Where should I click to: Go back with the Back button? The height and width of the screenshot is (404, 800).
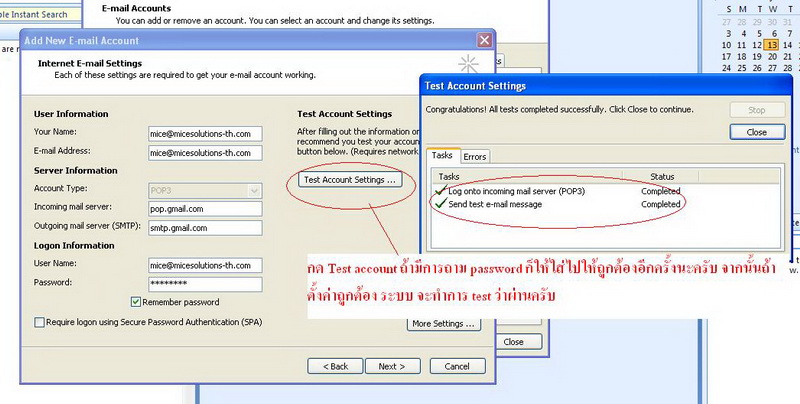[x=335, y=366]
